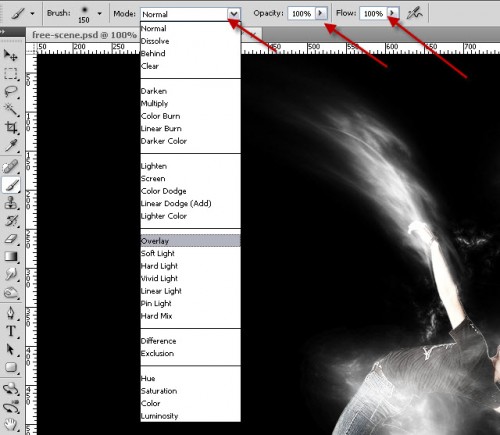Select the Lasso tool
This screenshot has height=435, width=500.
click(11, 91)
